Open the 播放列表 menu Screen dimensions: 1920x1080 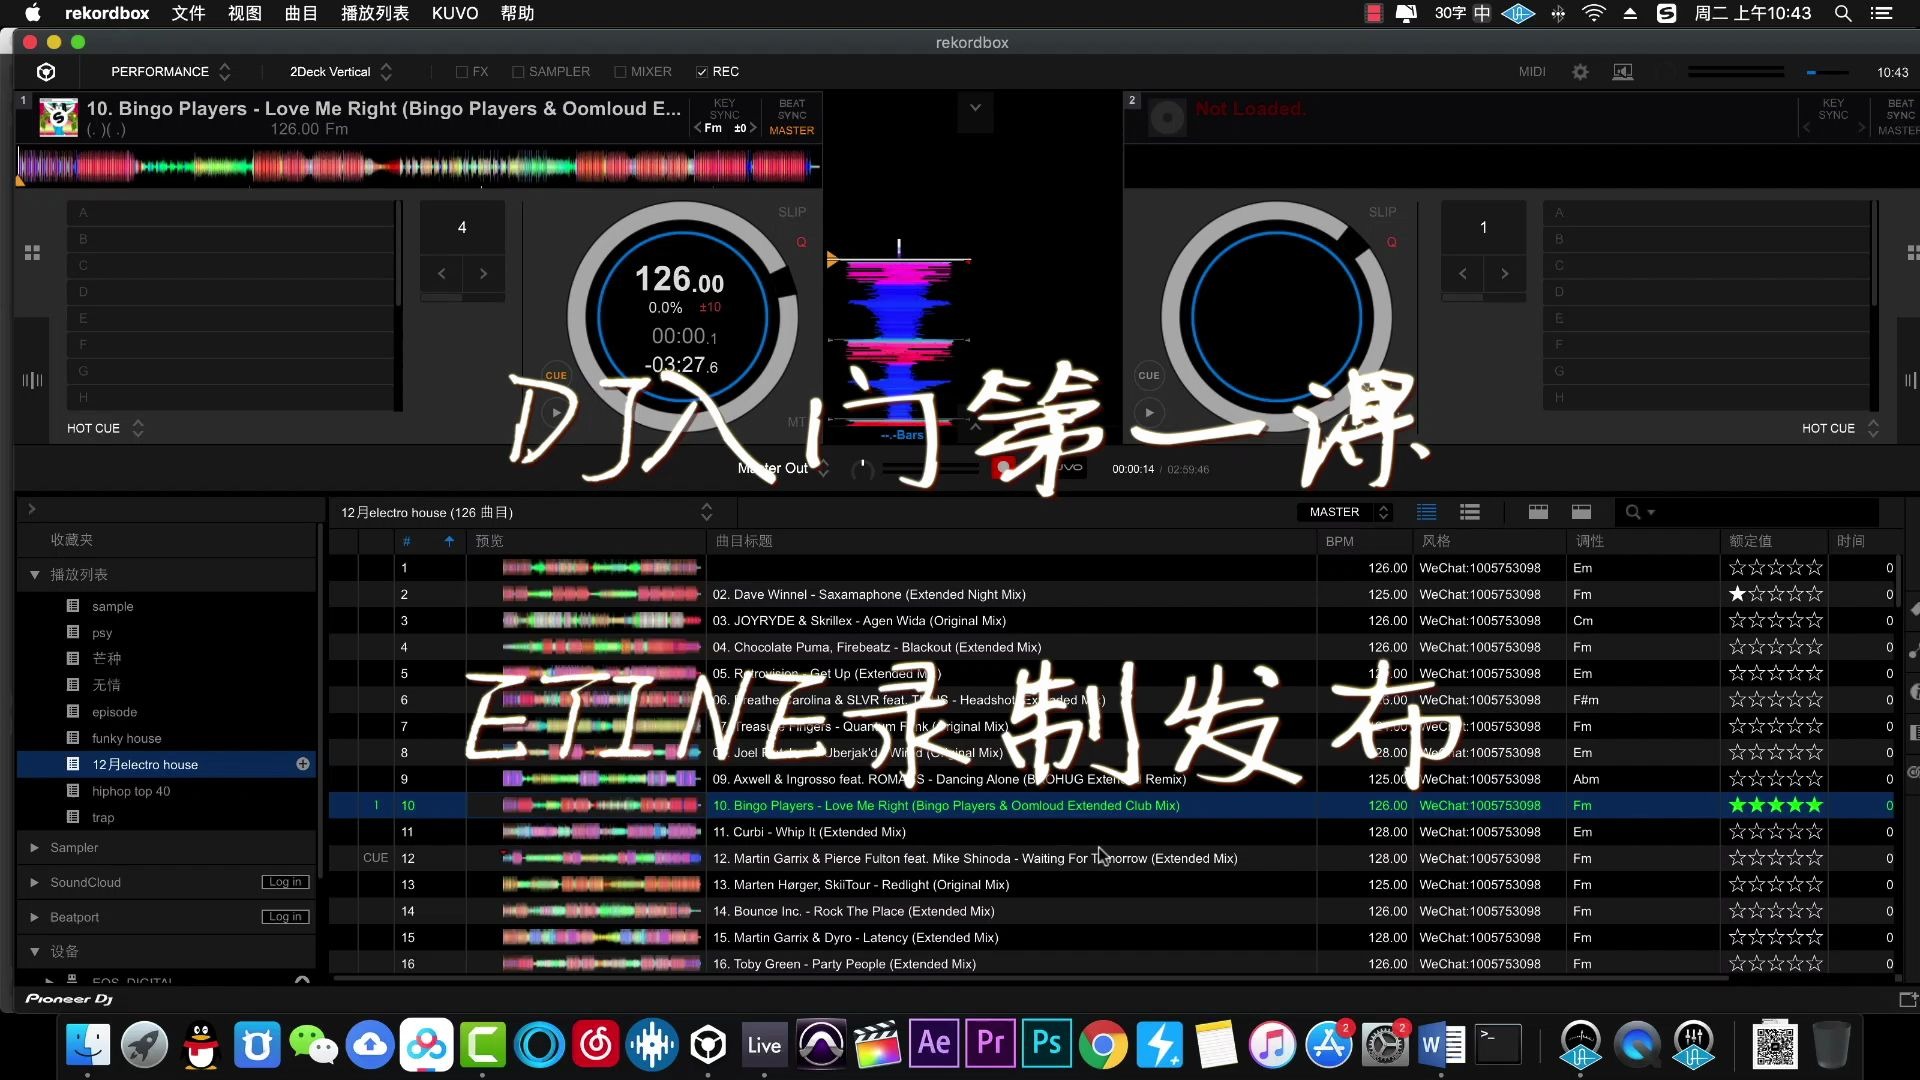(x=375, y=13)
